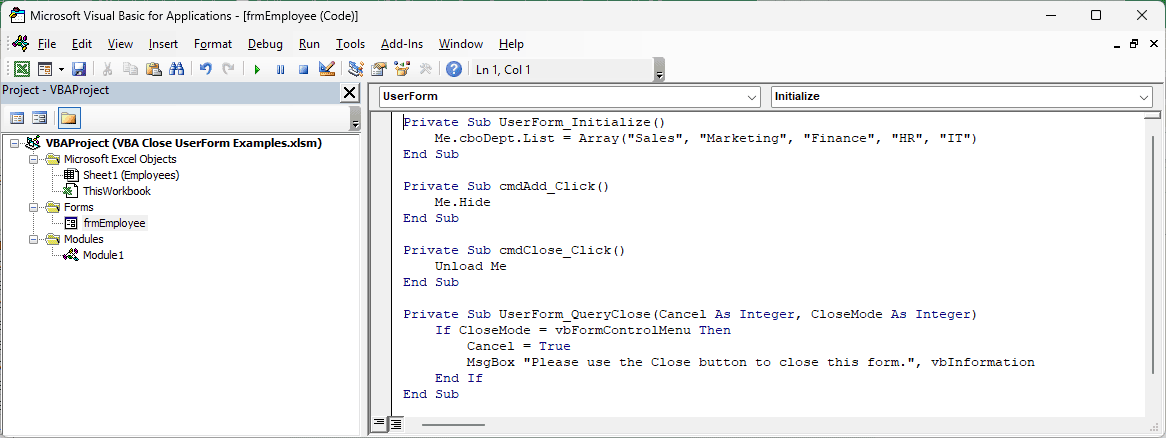Undo the last action

click(206, 70)
